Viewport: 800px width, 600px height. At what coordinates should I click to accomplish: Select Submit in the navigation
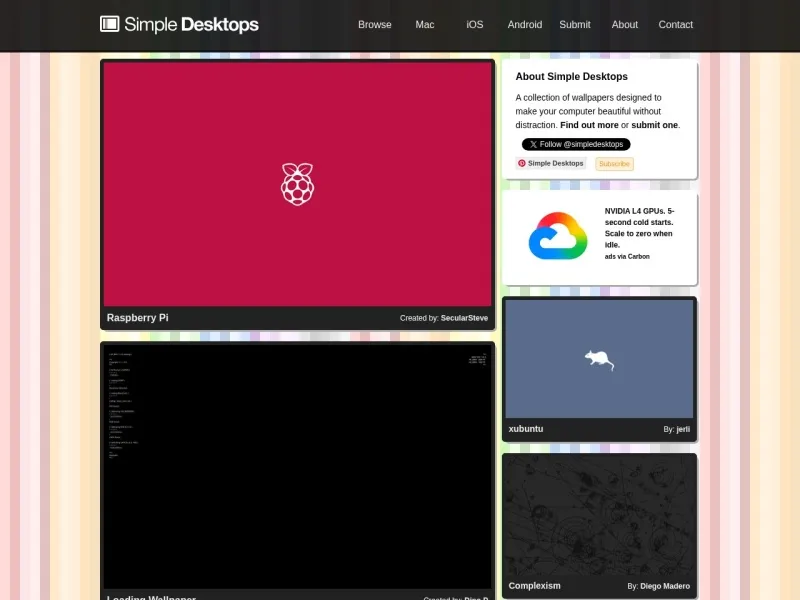(x=574, y=24)
